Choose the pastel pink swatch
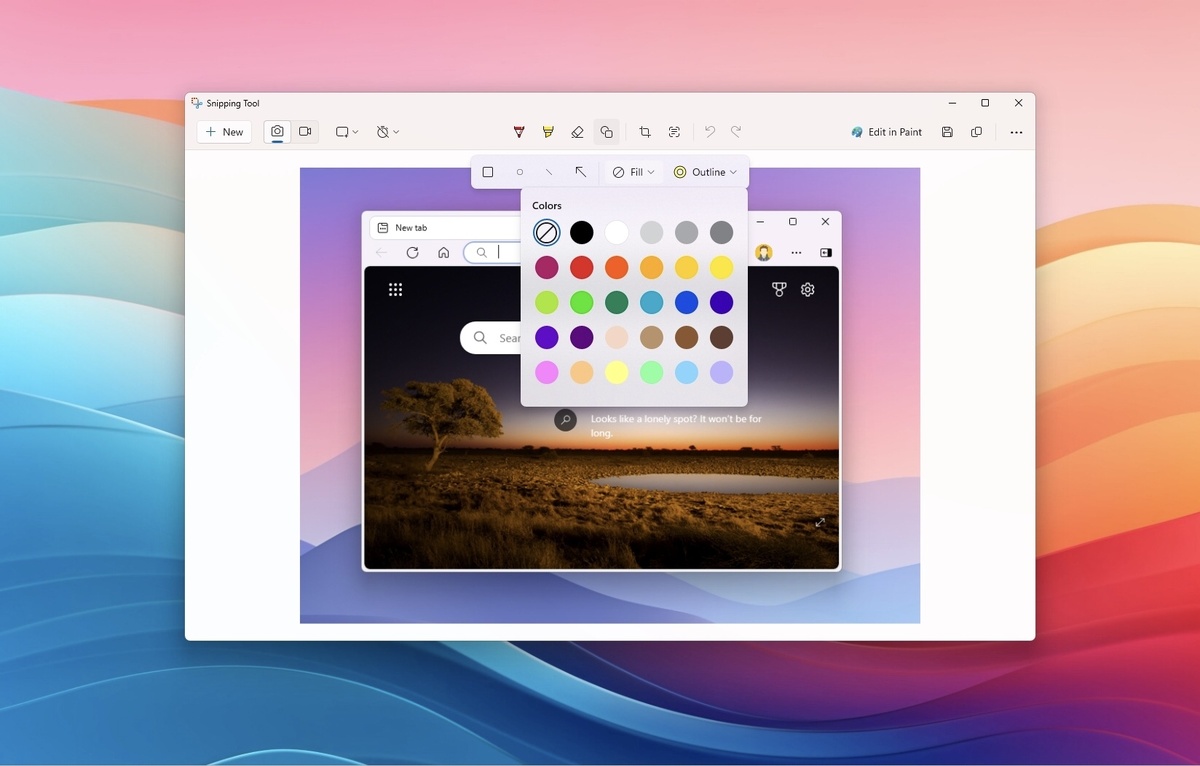The image size is (1200, 766). click(547, 372)
